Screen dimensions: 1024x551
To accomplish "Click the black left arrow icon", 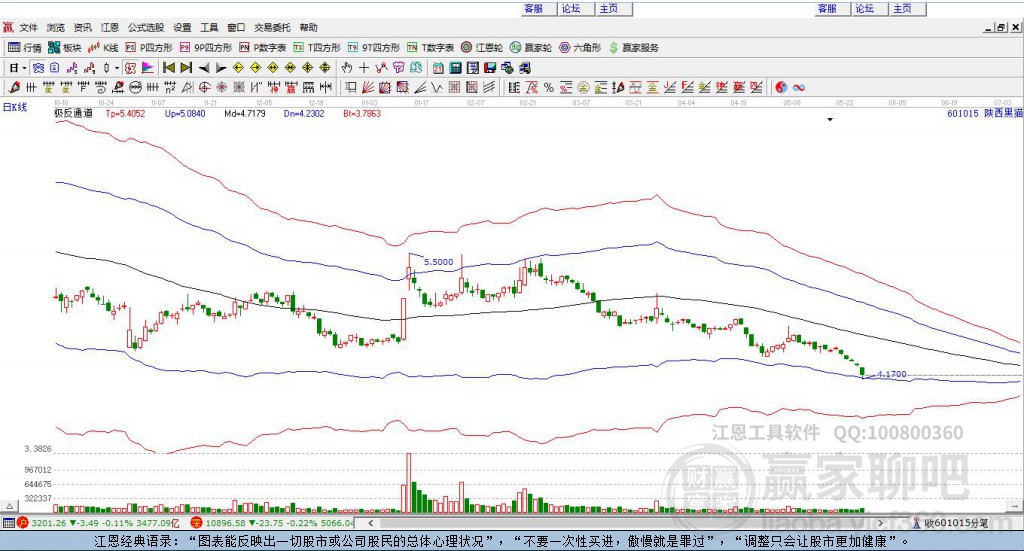I will [204, 68].
